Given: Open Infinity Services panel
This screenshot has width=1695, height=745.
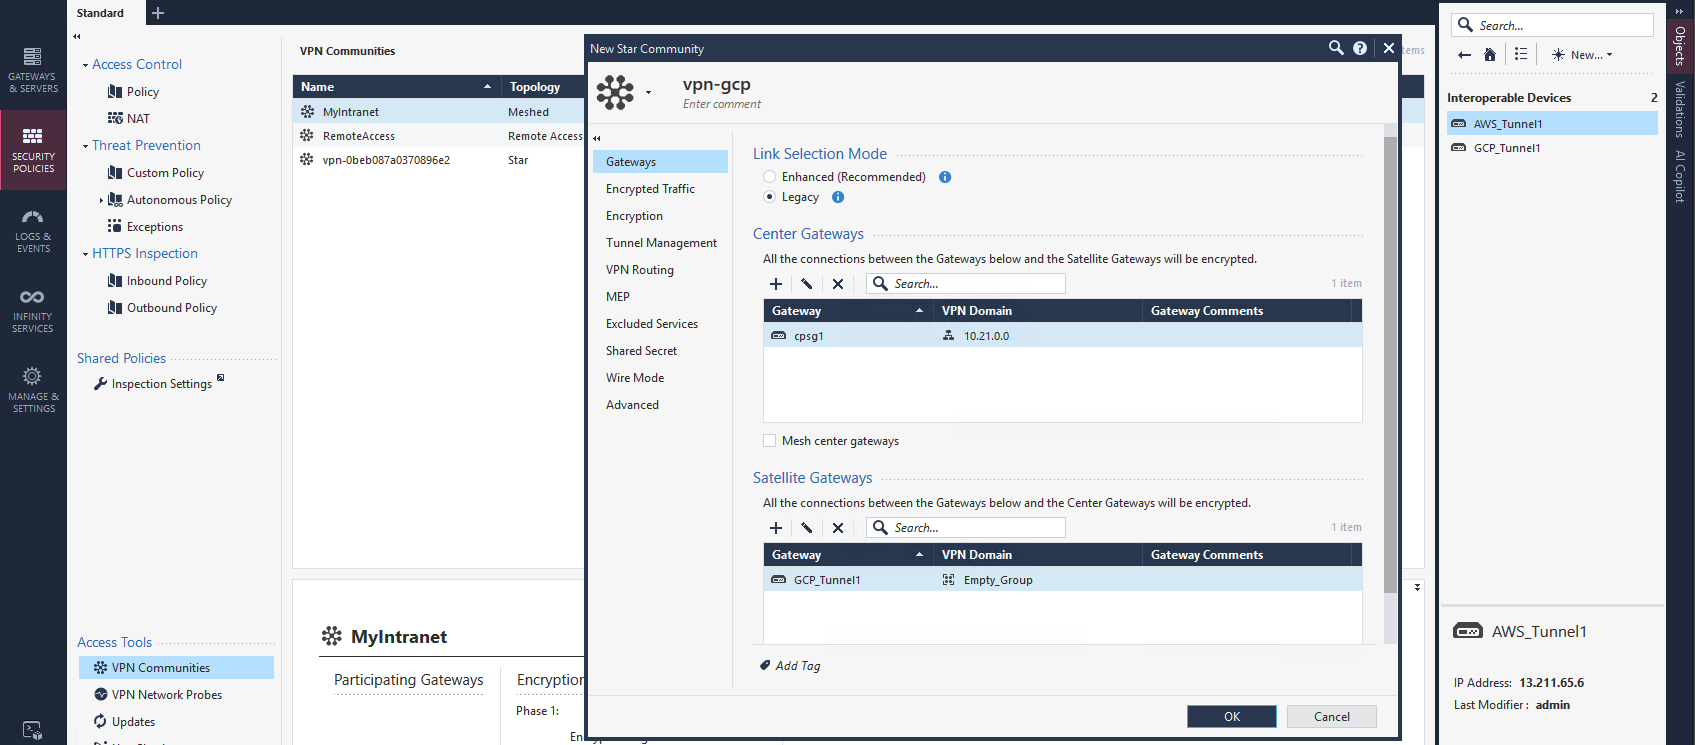Looking at the screenshot, I should (33, 310).
